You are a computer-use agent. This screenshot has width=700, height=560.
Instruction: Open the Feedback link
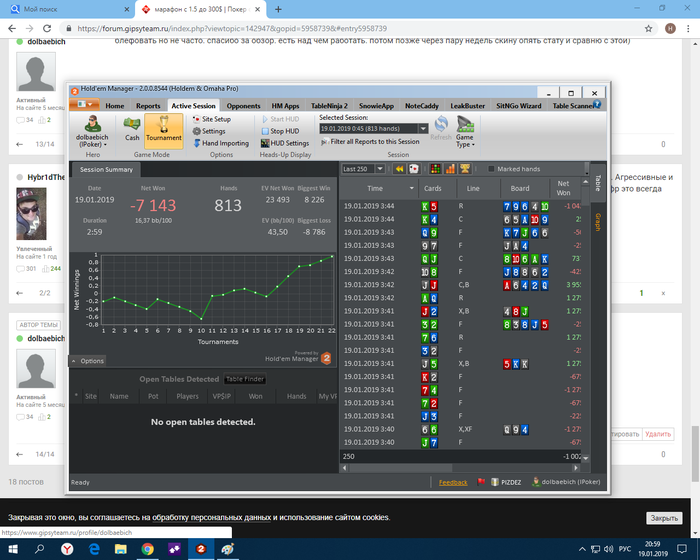tap(453, 482)
